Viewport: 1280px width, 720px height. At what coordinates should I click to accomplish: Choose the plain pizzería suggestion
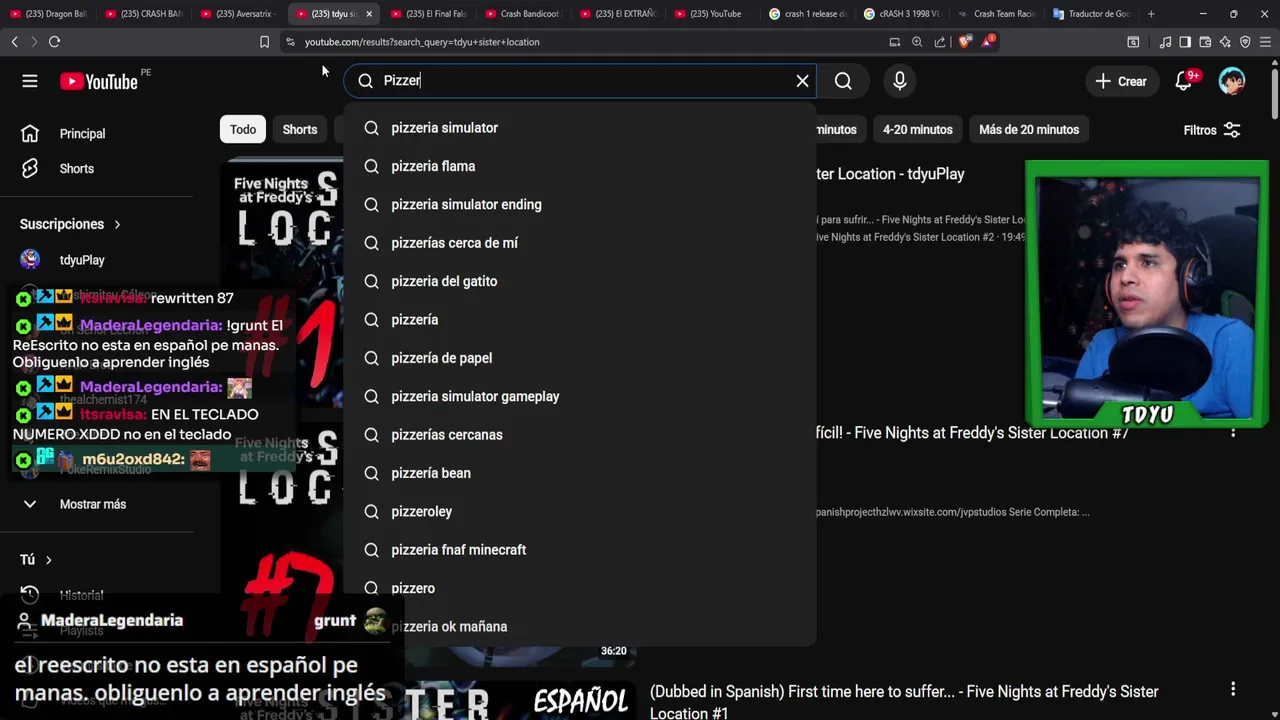tap(580, 319)
